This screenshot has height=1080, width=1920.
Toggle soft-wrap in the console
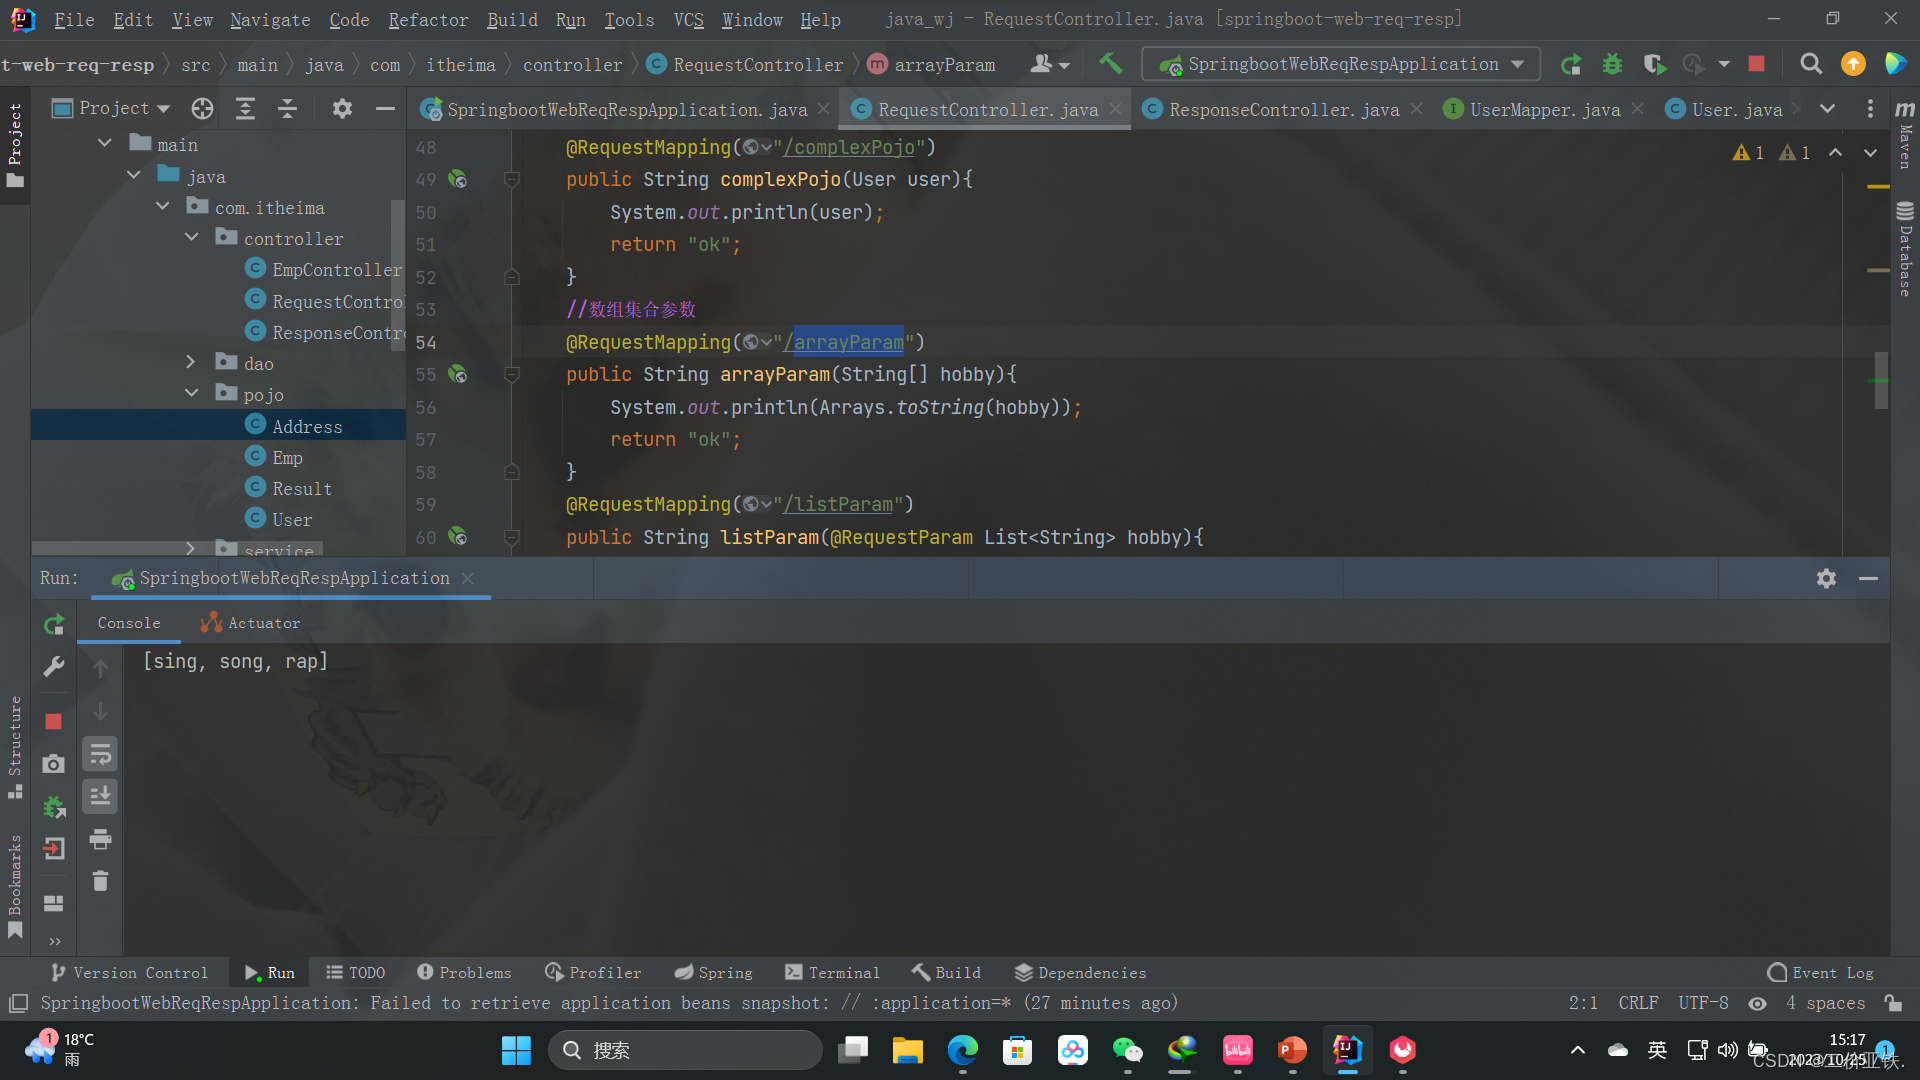[100, 754]
